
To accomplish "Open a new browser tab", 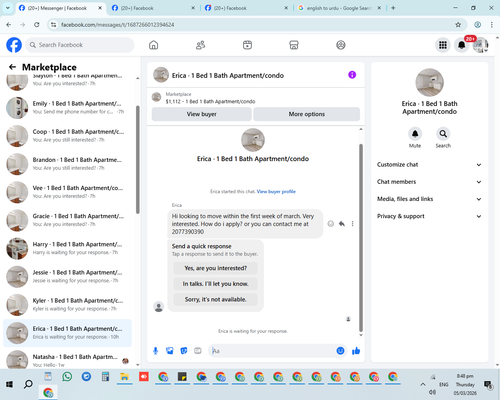I will pyautogui.click(x=393, y=8).
